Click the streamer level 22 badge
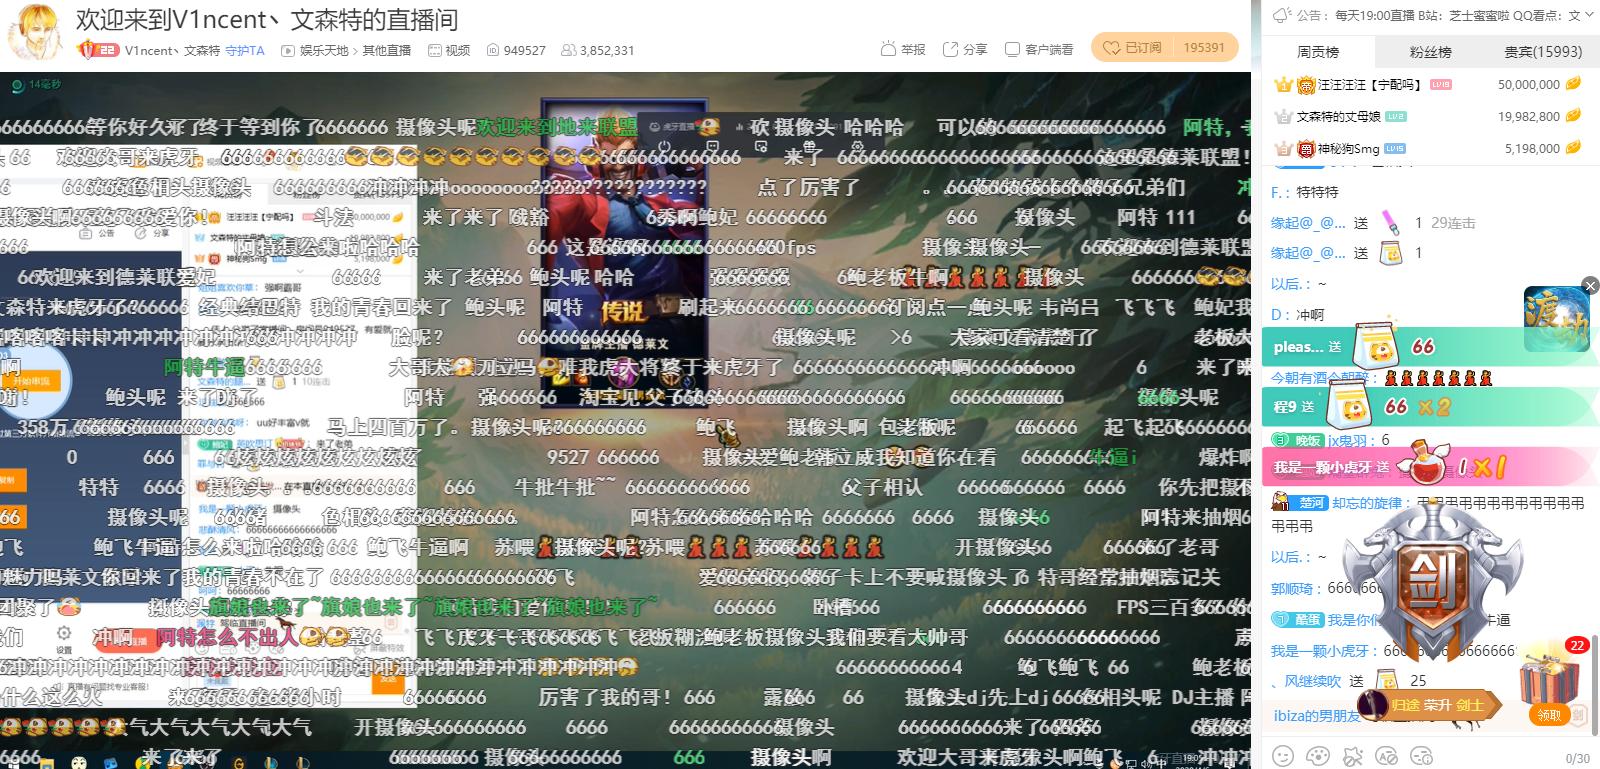1600x769 pixels. click(x=98, y=50)
